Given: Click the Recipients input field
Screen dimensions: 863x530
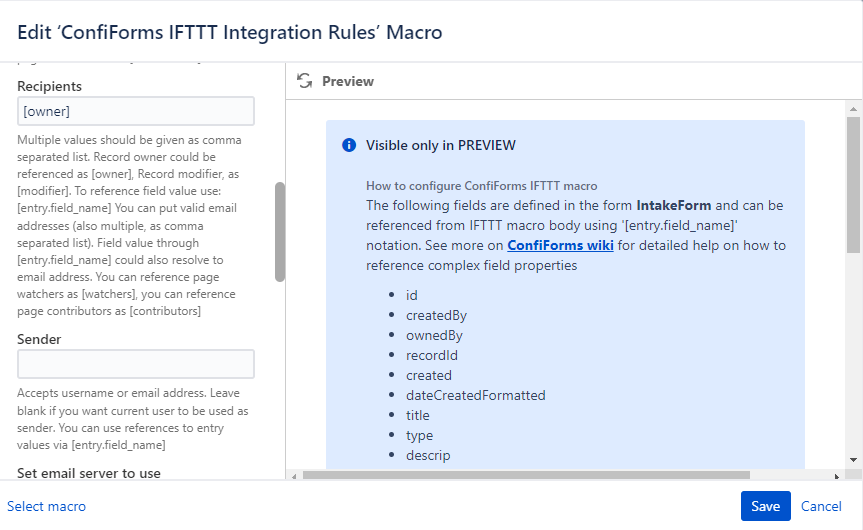Looking at the screenshot, I should [x=136, y=111].
